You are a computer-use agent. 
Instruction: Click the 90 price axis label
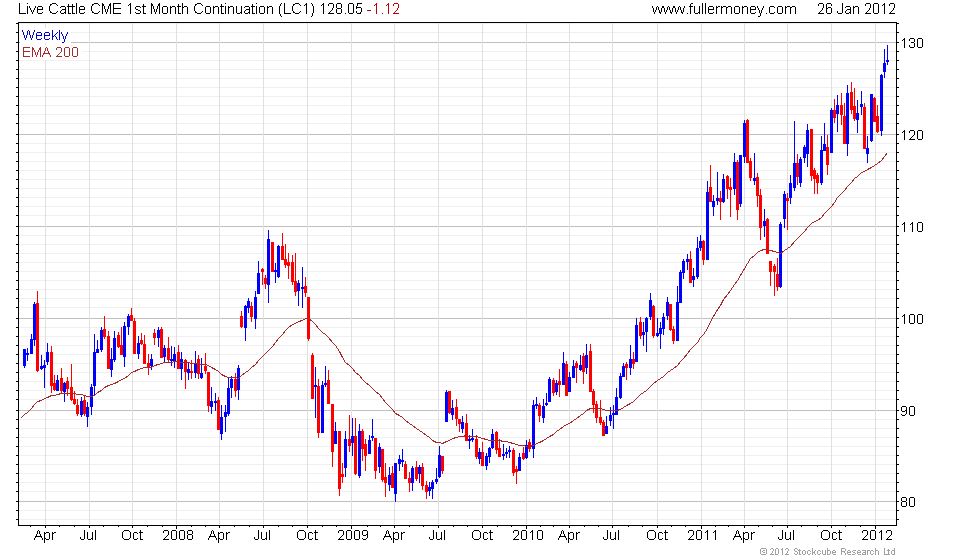click(908, 411)
